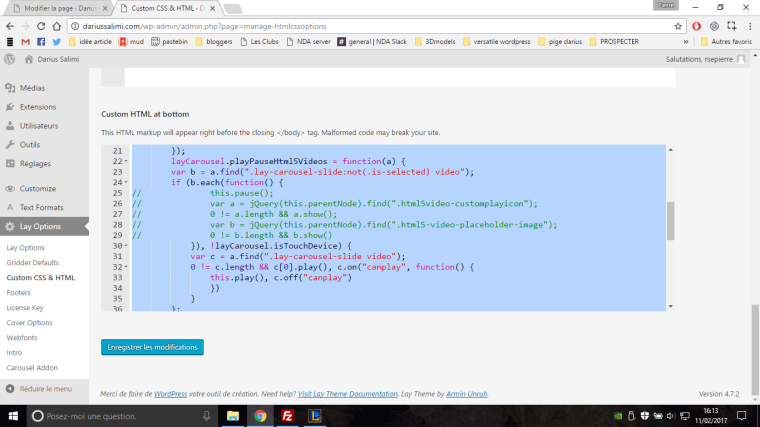Screen dimensions: 760x427
Task: Open the Médias menu in sidebar
Action: [x=32, y=88]
